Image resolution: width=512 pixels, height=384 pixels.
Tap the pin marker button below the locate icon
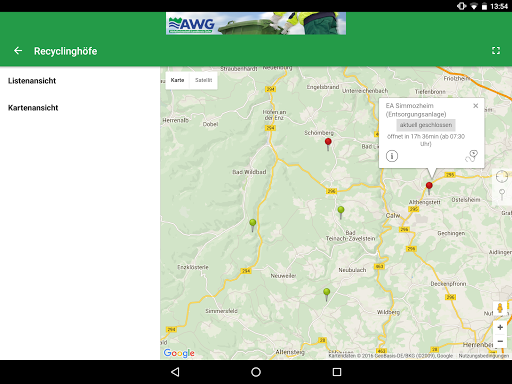(x=502, y=194)
